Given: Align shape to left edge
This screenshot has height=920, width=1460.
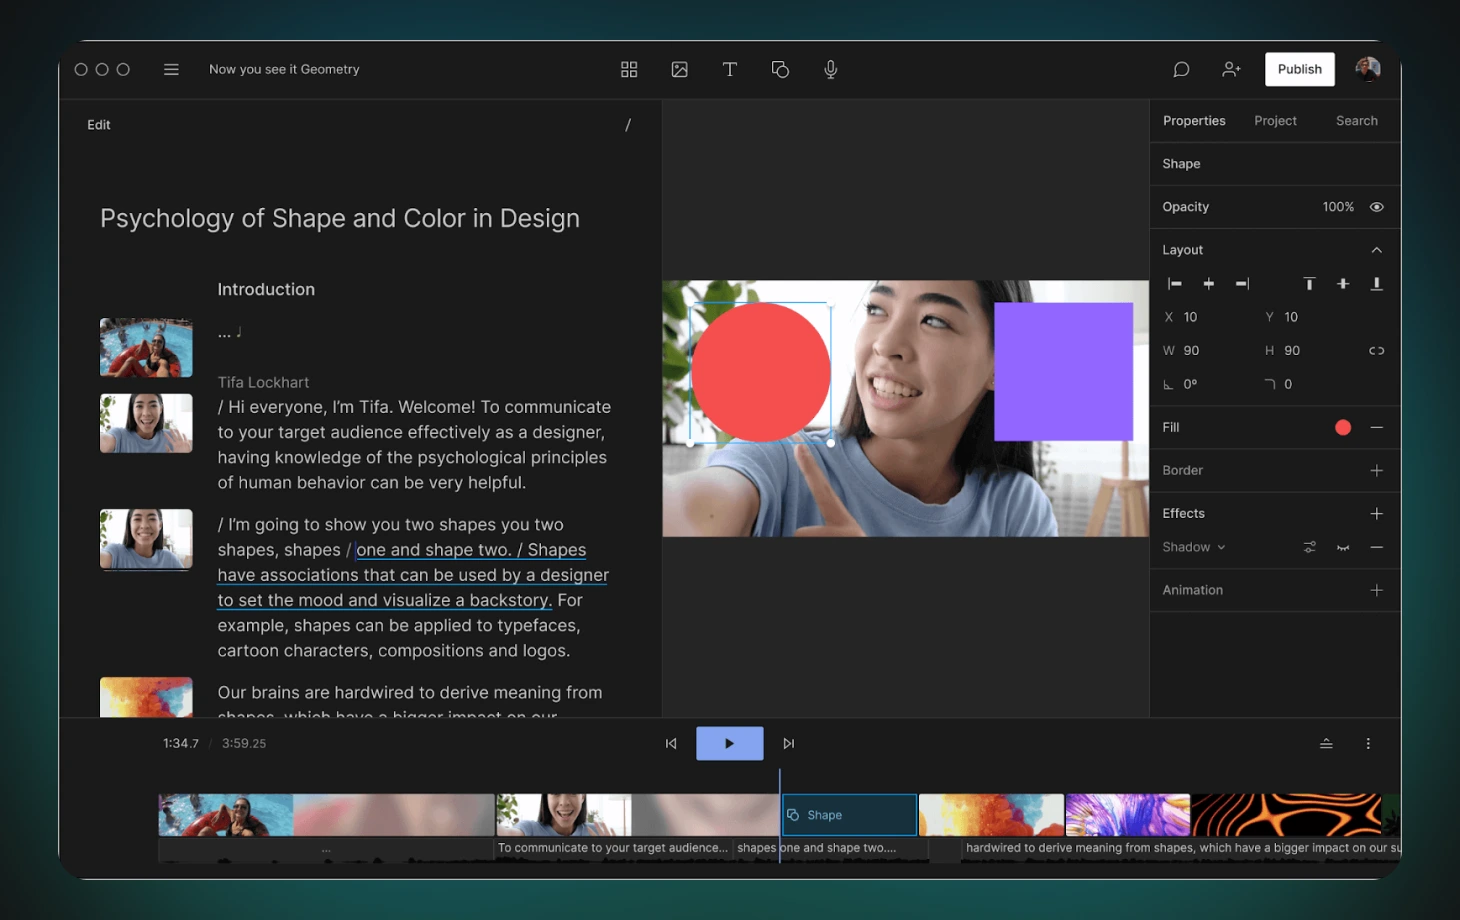Looking at the screenshot, I should 1175,284.
